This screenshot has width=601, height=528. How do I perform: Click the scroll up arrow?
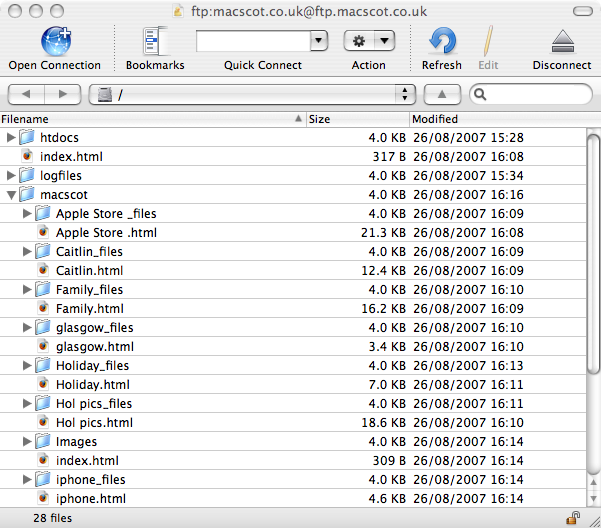pos(594,482)
